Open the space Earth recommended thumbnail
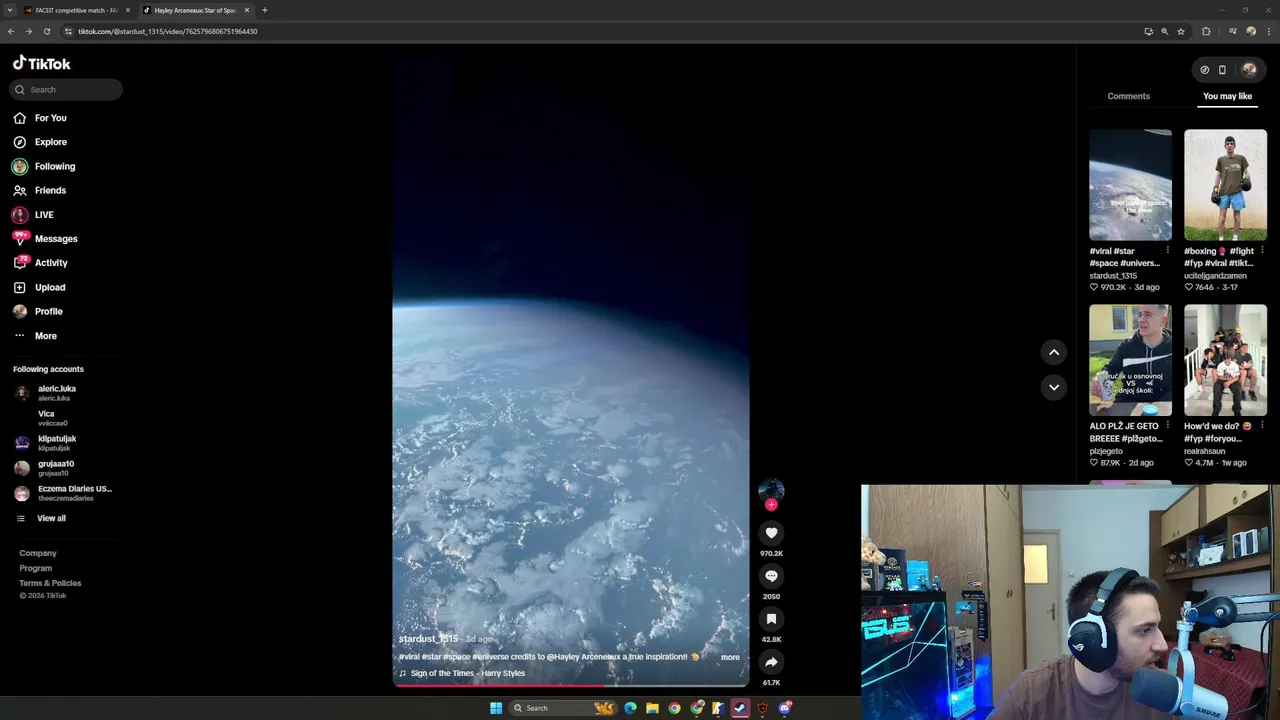The height and width of the screenshot is (720, 1280). tap(1130, 185)
